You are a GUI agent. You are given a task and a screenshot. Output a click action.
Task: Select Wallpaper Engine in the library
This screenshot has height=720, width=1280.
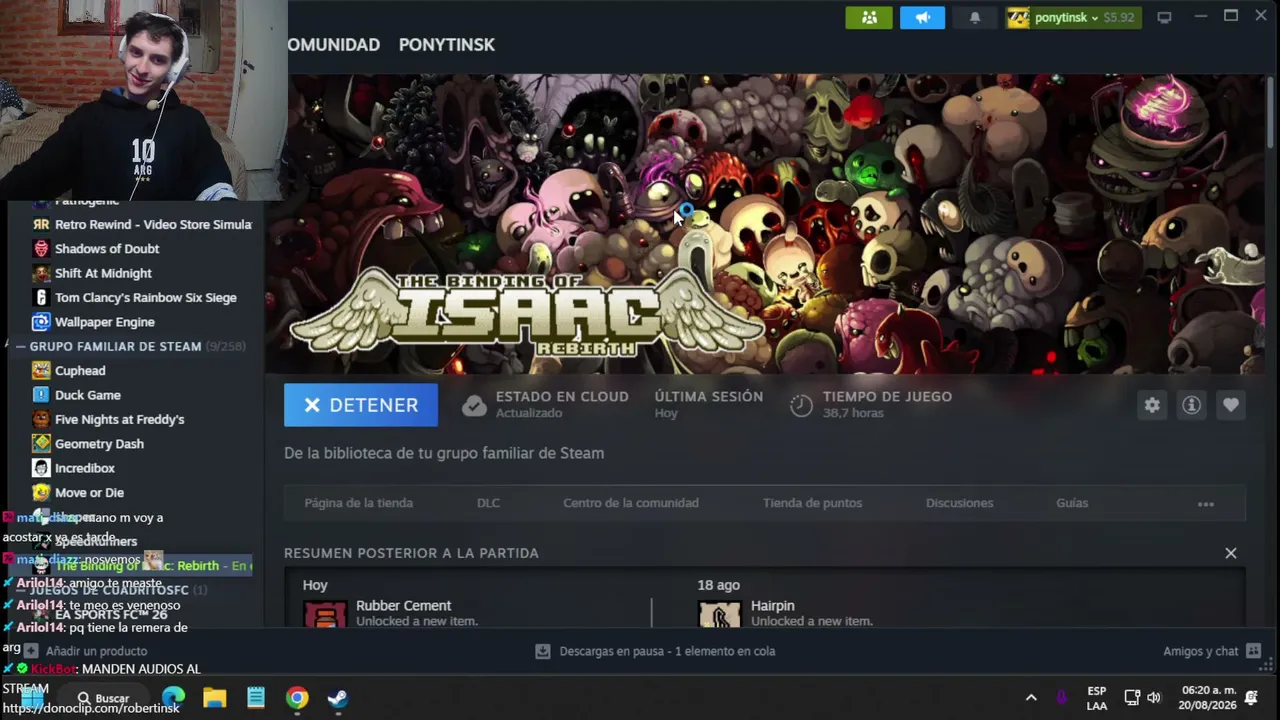(x=105, y=322)
